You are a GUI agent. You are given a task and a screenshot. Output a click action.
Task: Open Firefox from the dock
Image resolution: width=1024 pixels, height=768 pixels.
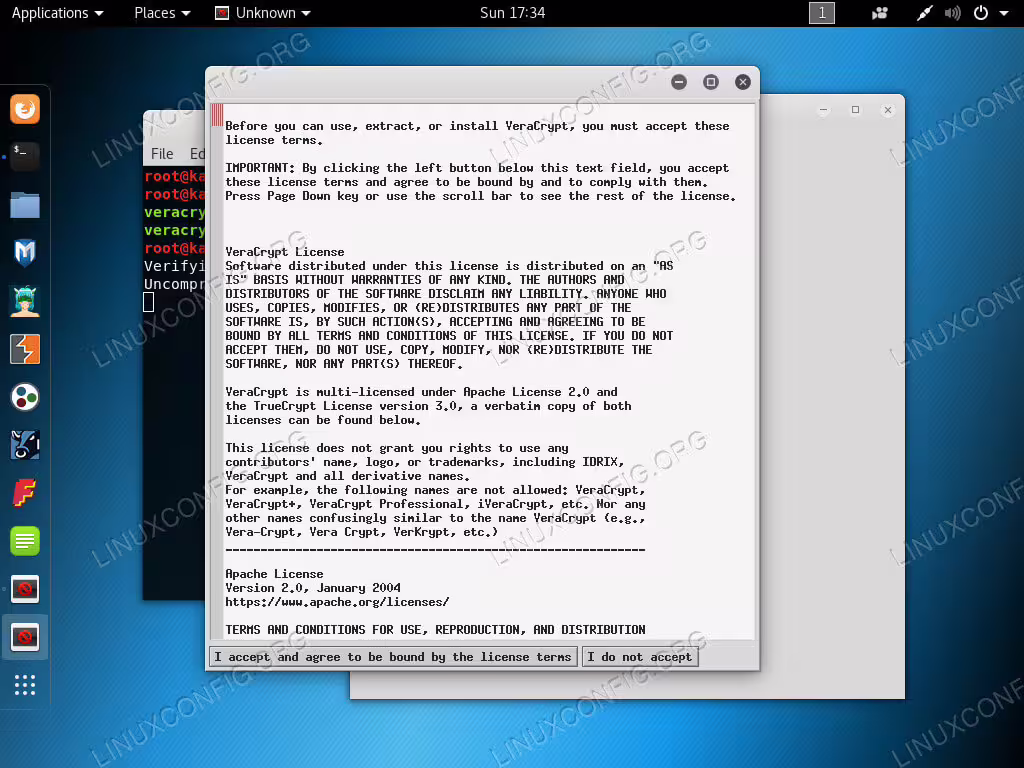pos(25,108)
